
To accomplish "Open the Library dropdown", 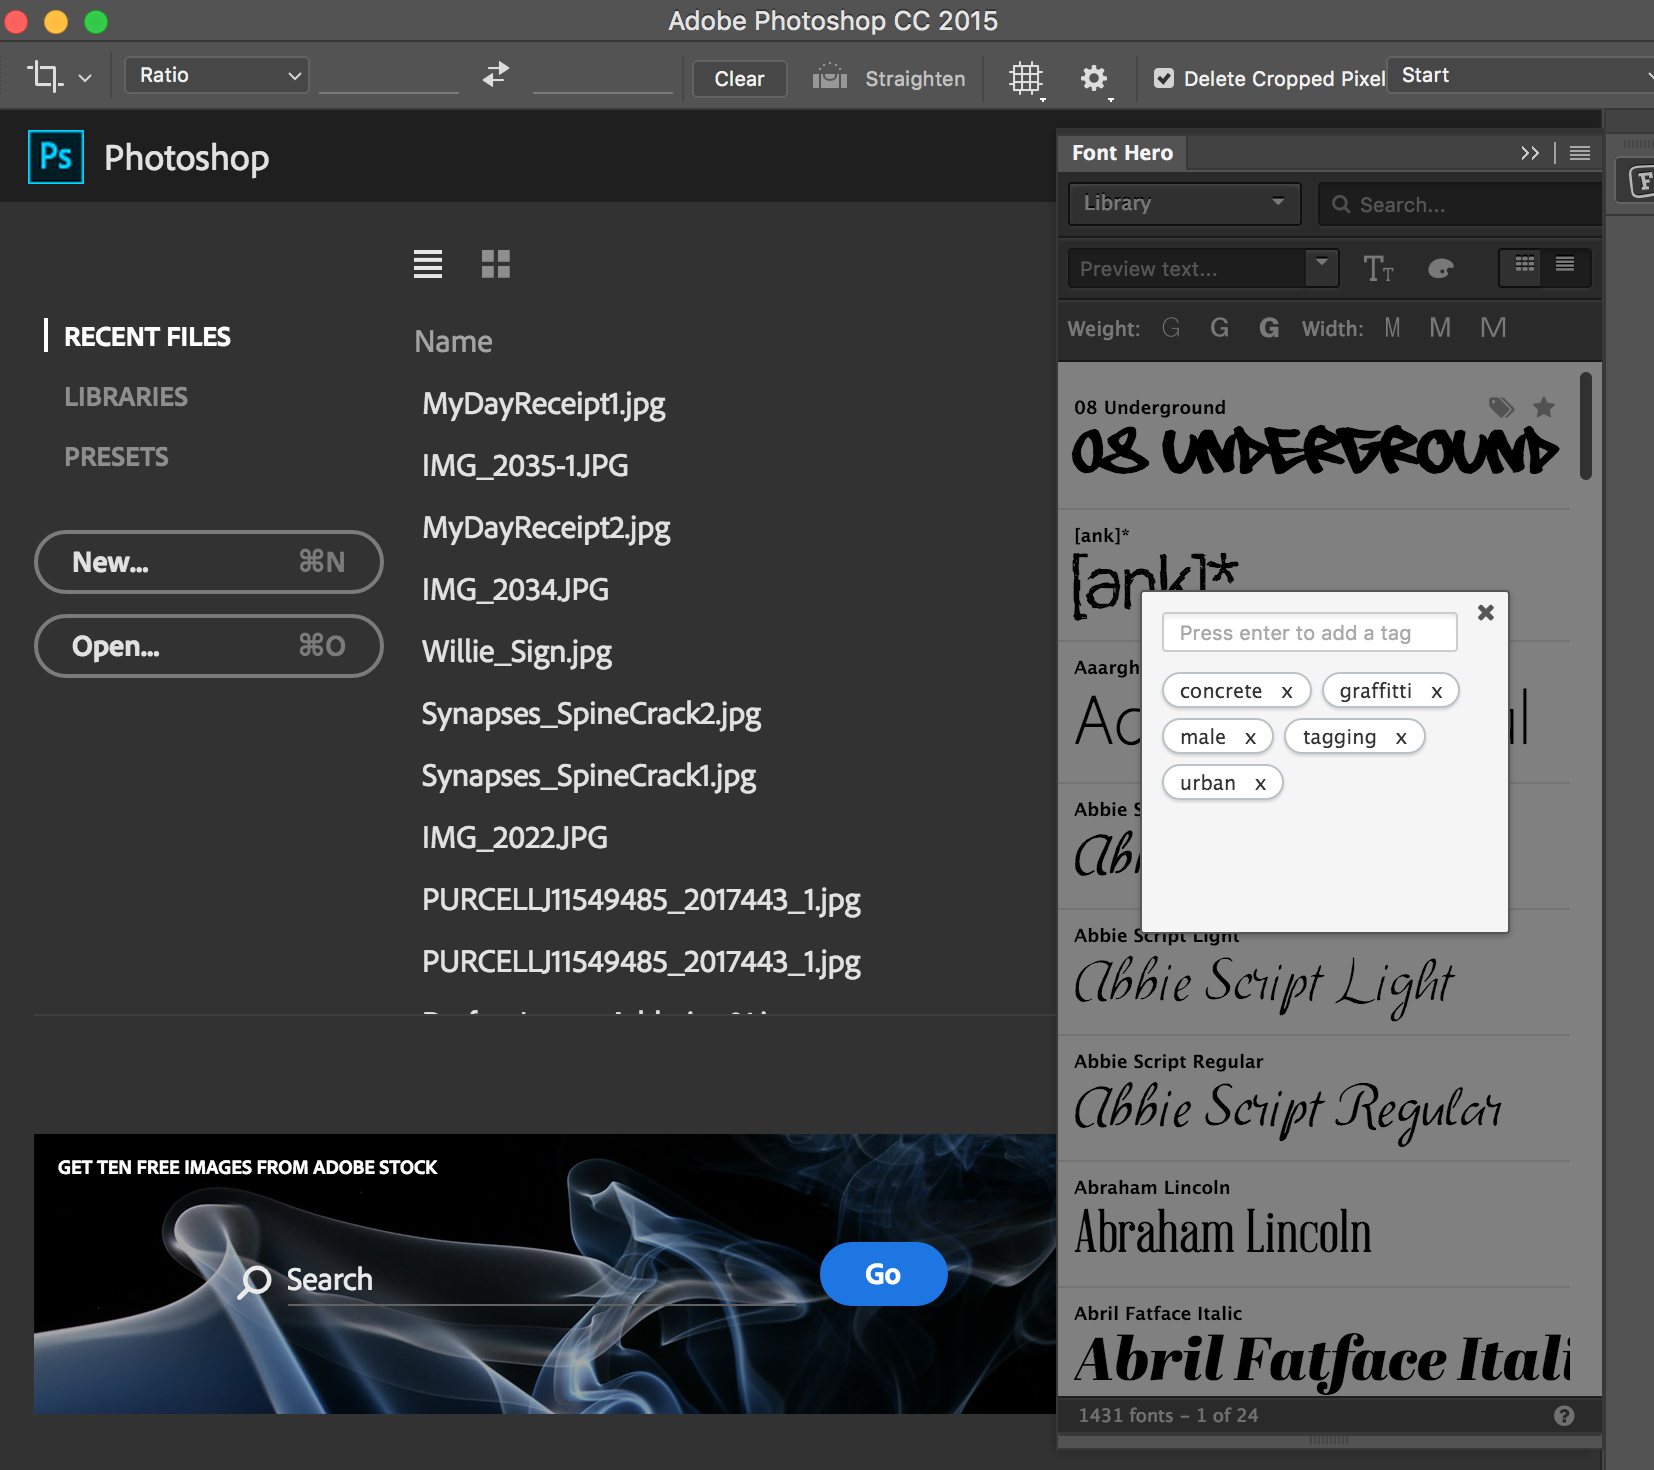I will [1184, 203].
